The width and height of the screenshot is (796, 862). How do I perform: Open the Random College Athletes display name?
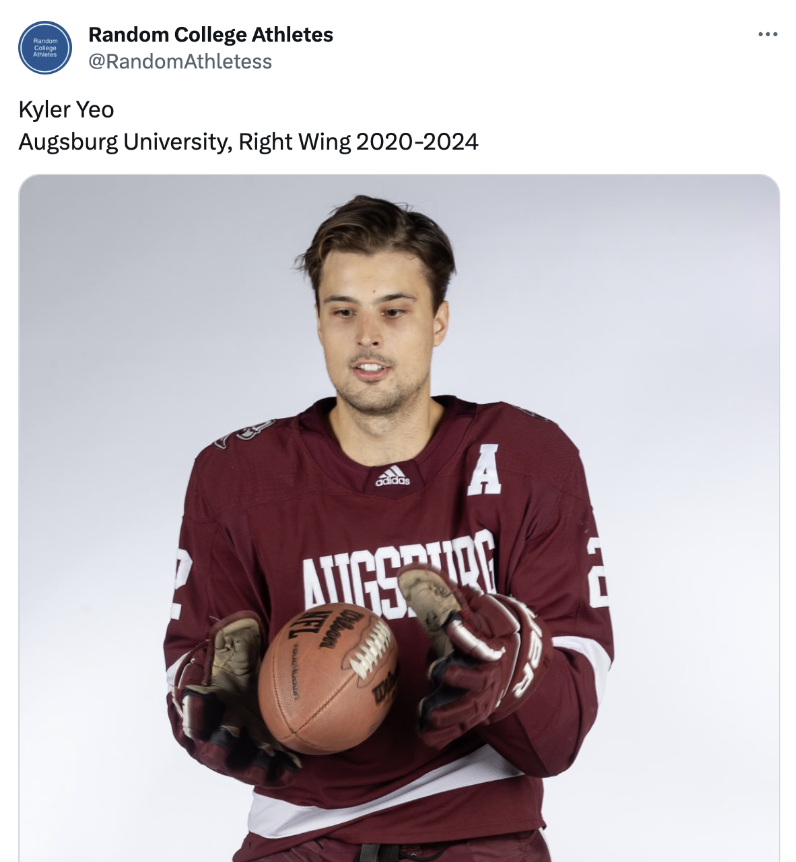pyautogui.click(x=211, y=35)
